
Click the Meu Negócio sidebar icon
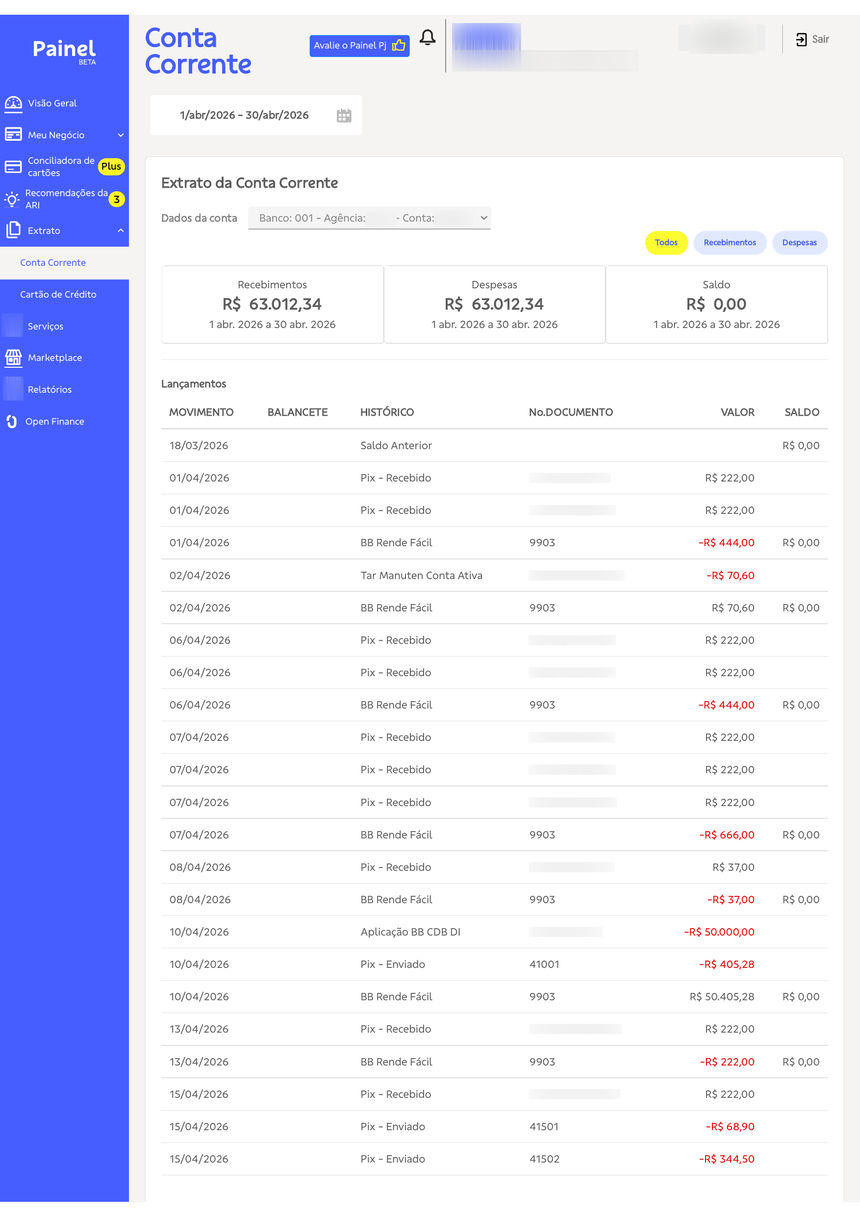point(13,135)
